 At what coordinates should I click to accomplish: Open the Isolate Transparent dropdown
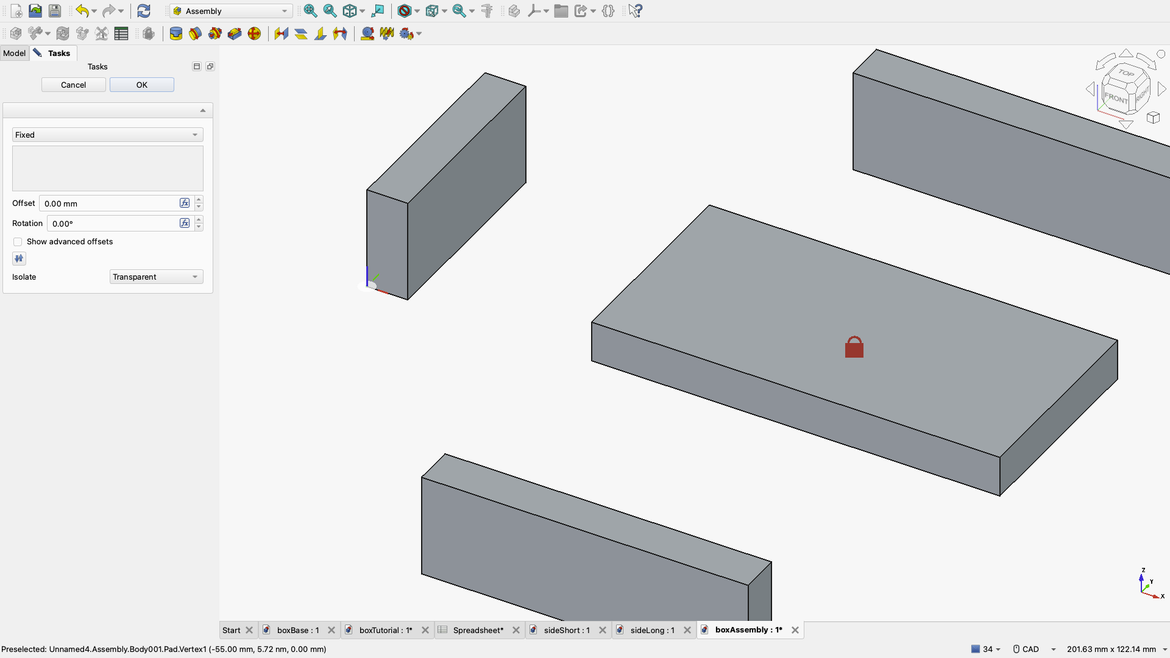[x=156, y=276]
